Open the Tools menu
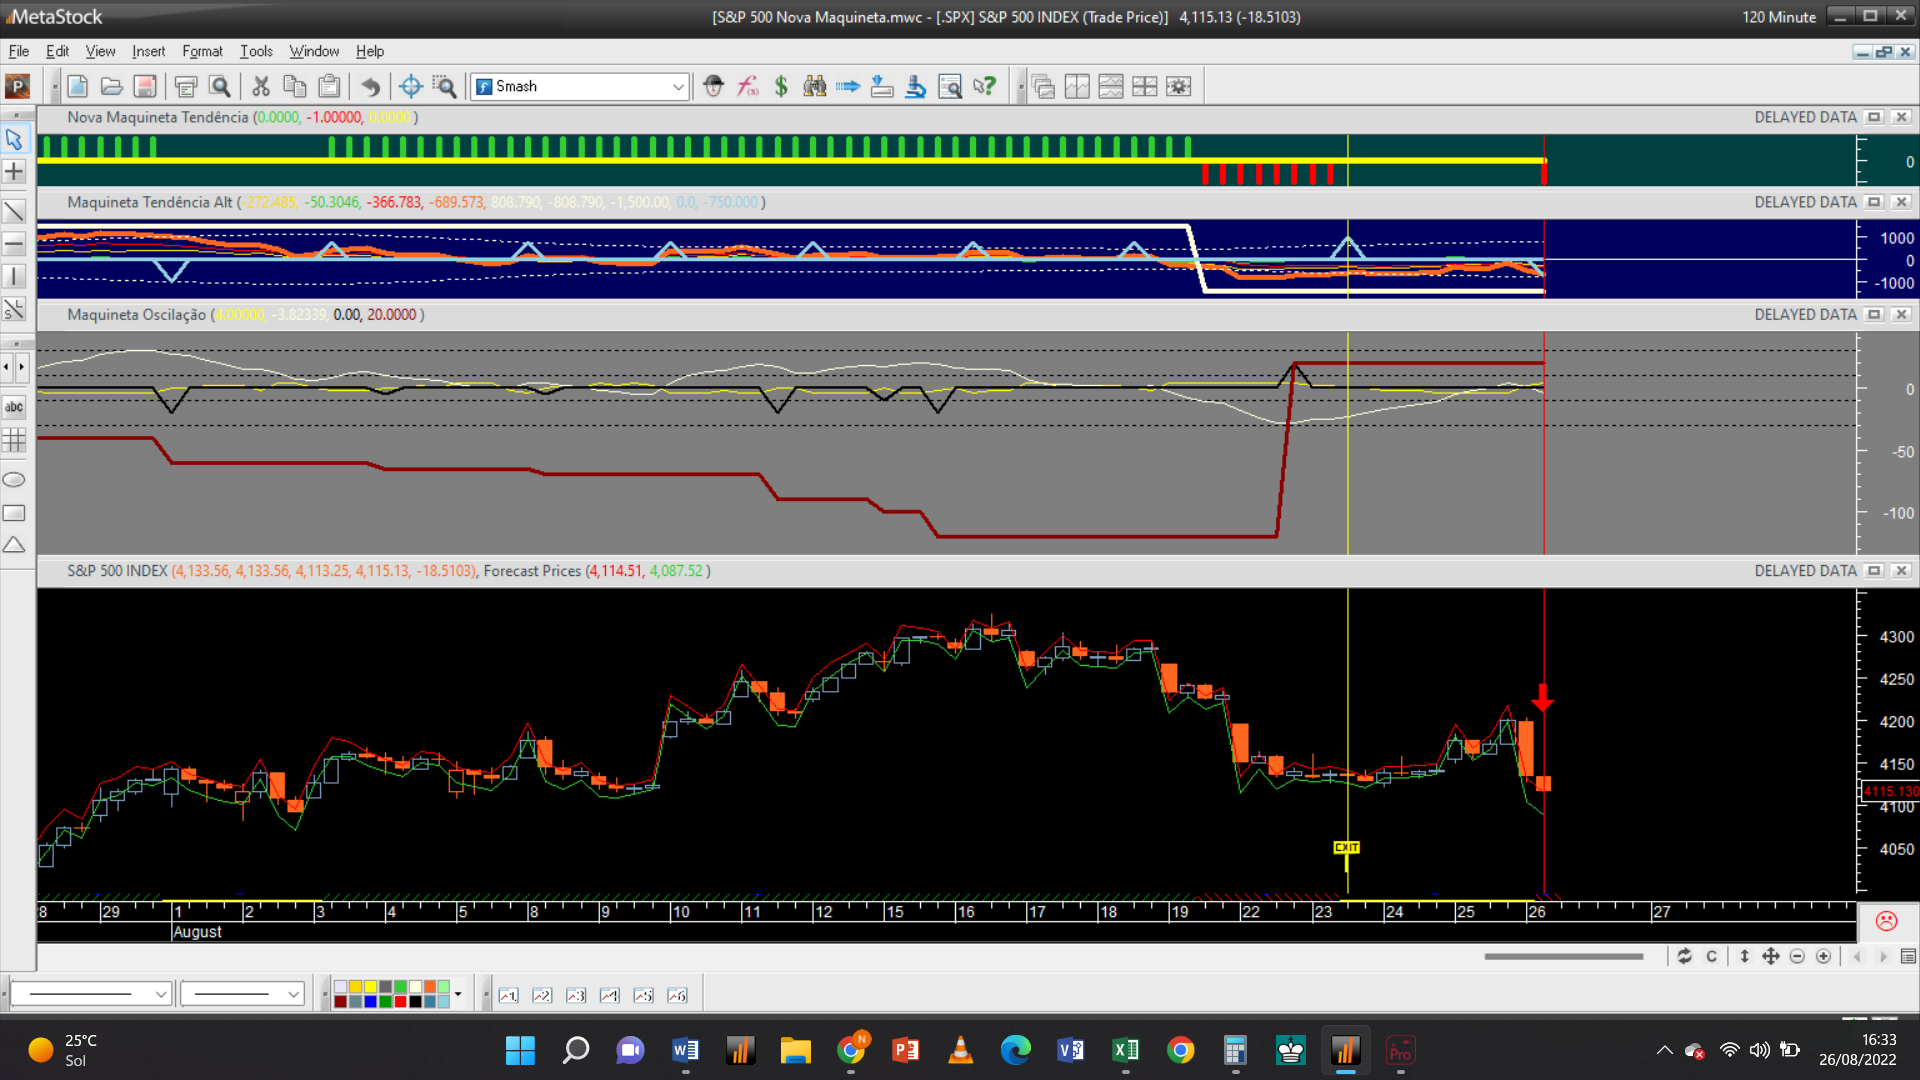This screenshot has height=1080, width=1920. point(256,51)
